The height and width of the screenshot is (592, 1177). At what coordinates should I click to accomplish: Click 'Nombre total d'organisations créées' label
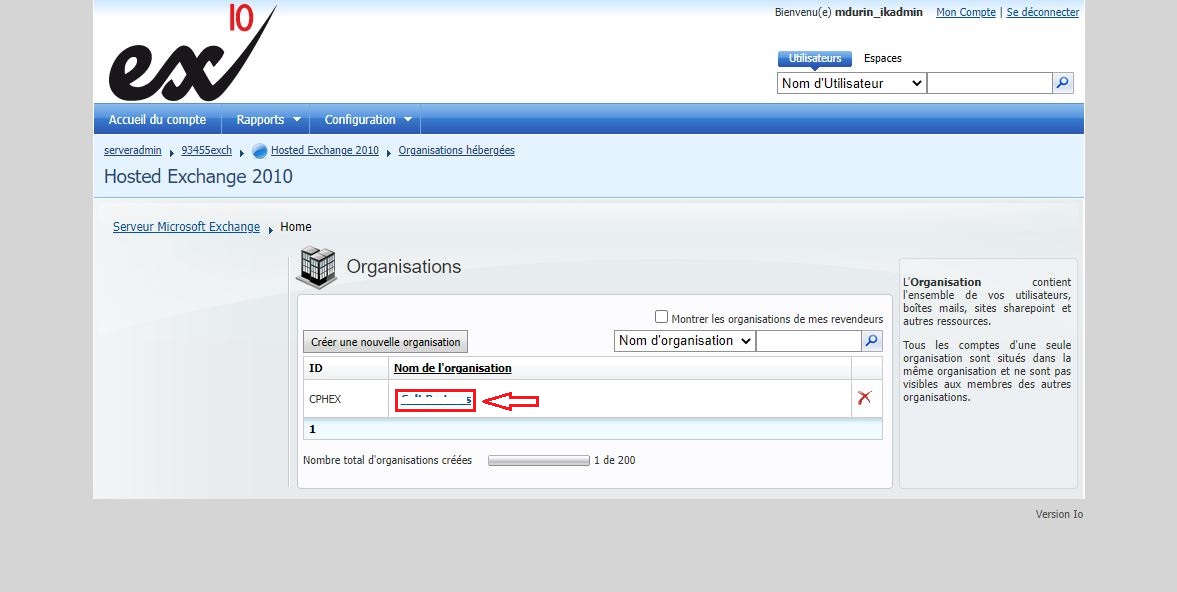pyautogui.click(x=387, y=460)
